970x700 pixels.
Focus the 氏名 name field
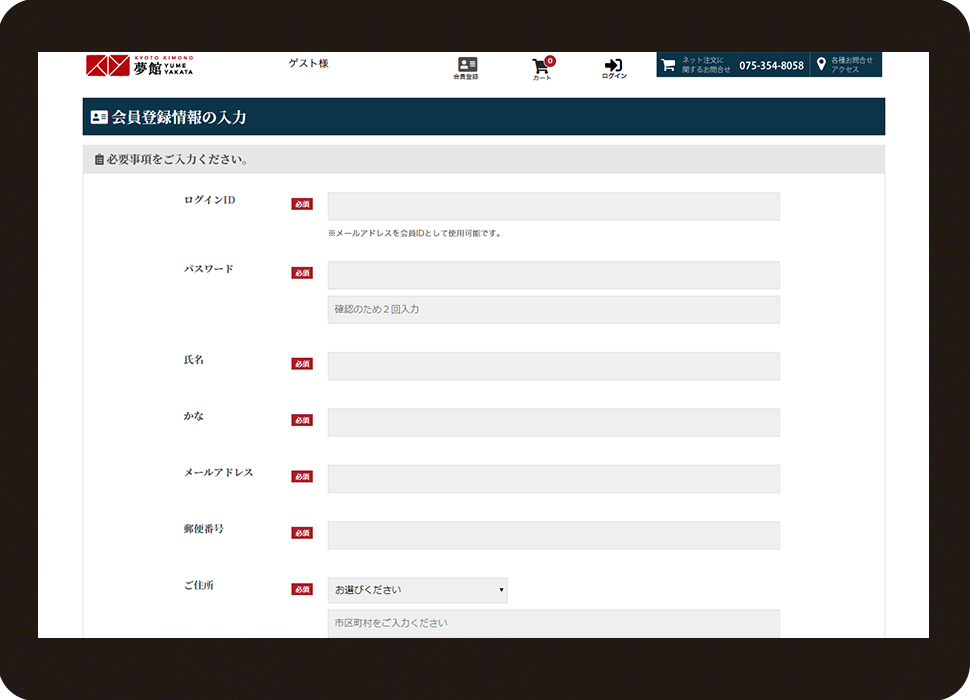553,366
